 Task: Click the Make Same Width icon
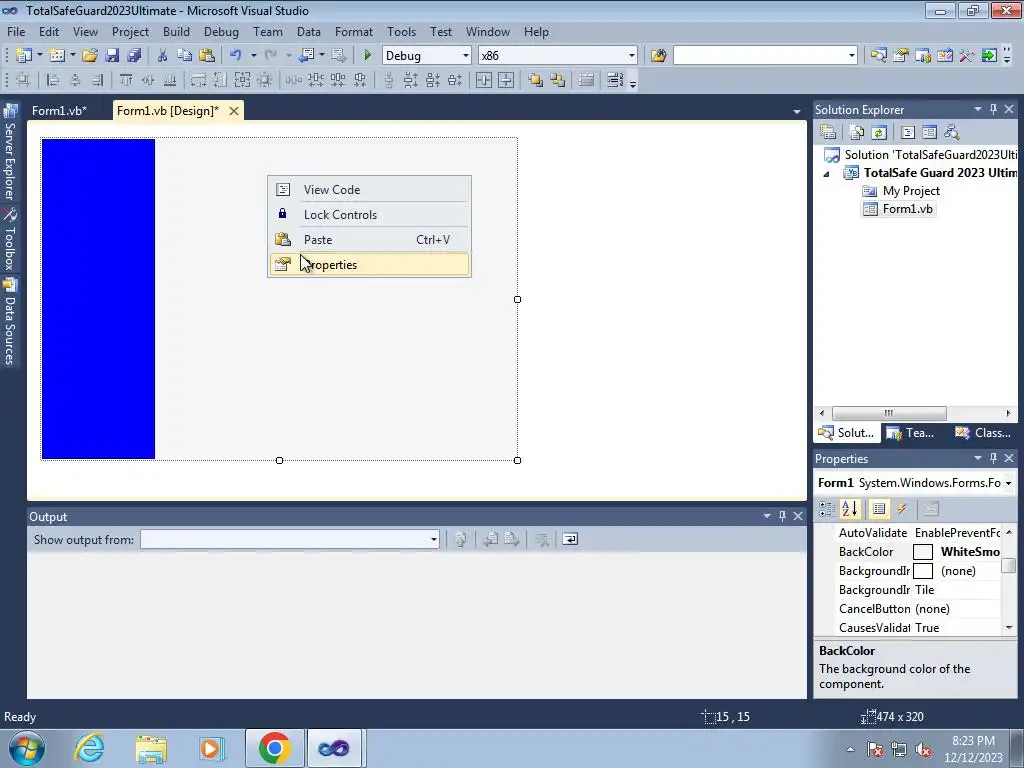coord(198,80)
